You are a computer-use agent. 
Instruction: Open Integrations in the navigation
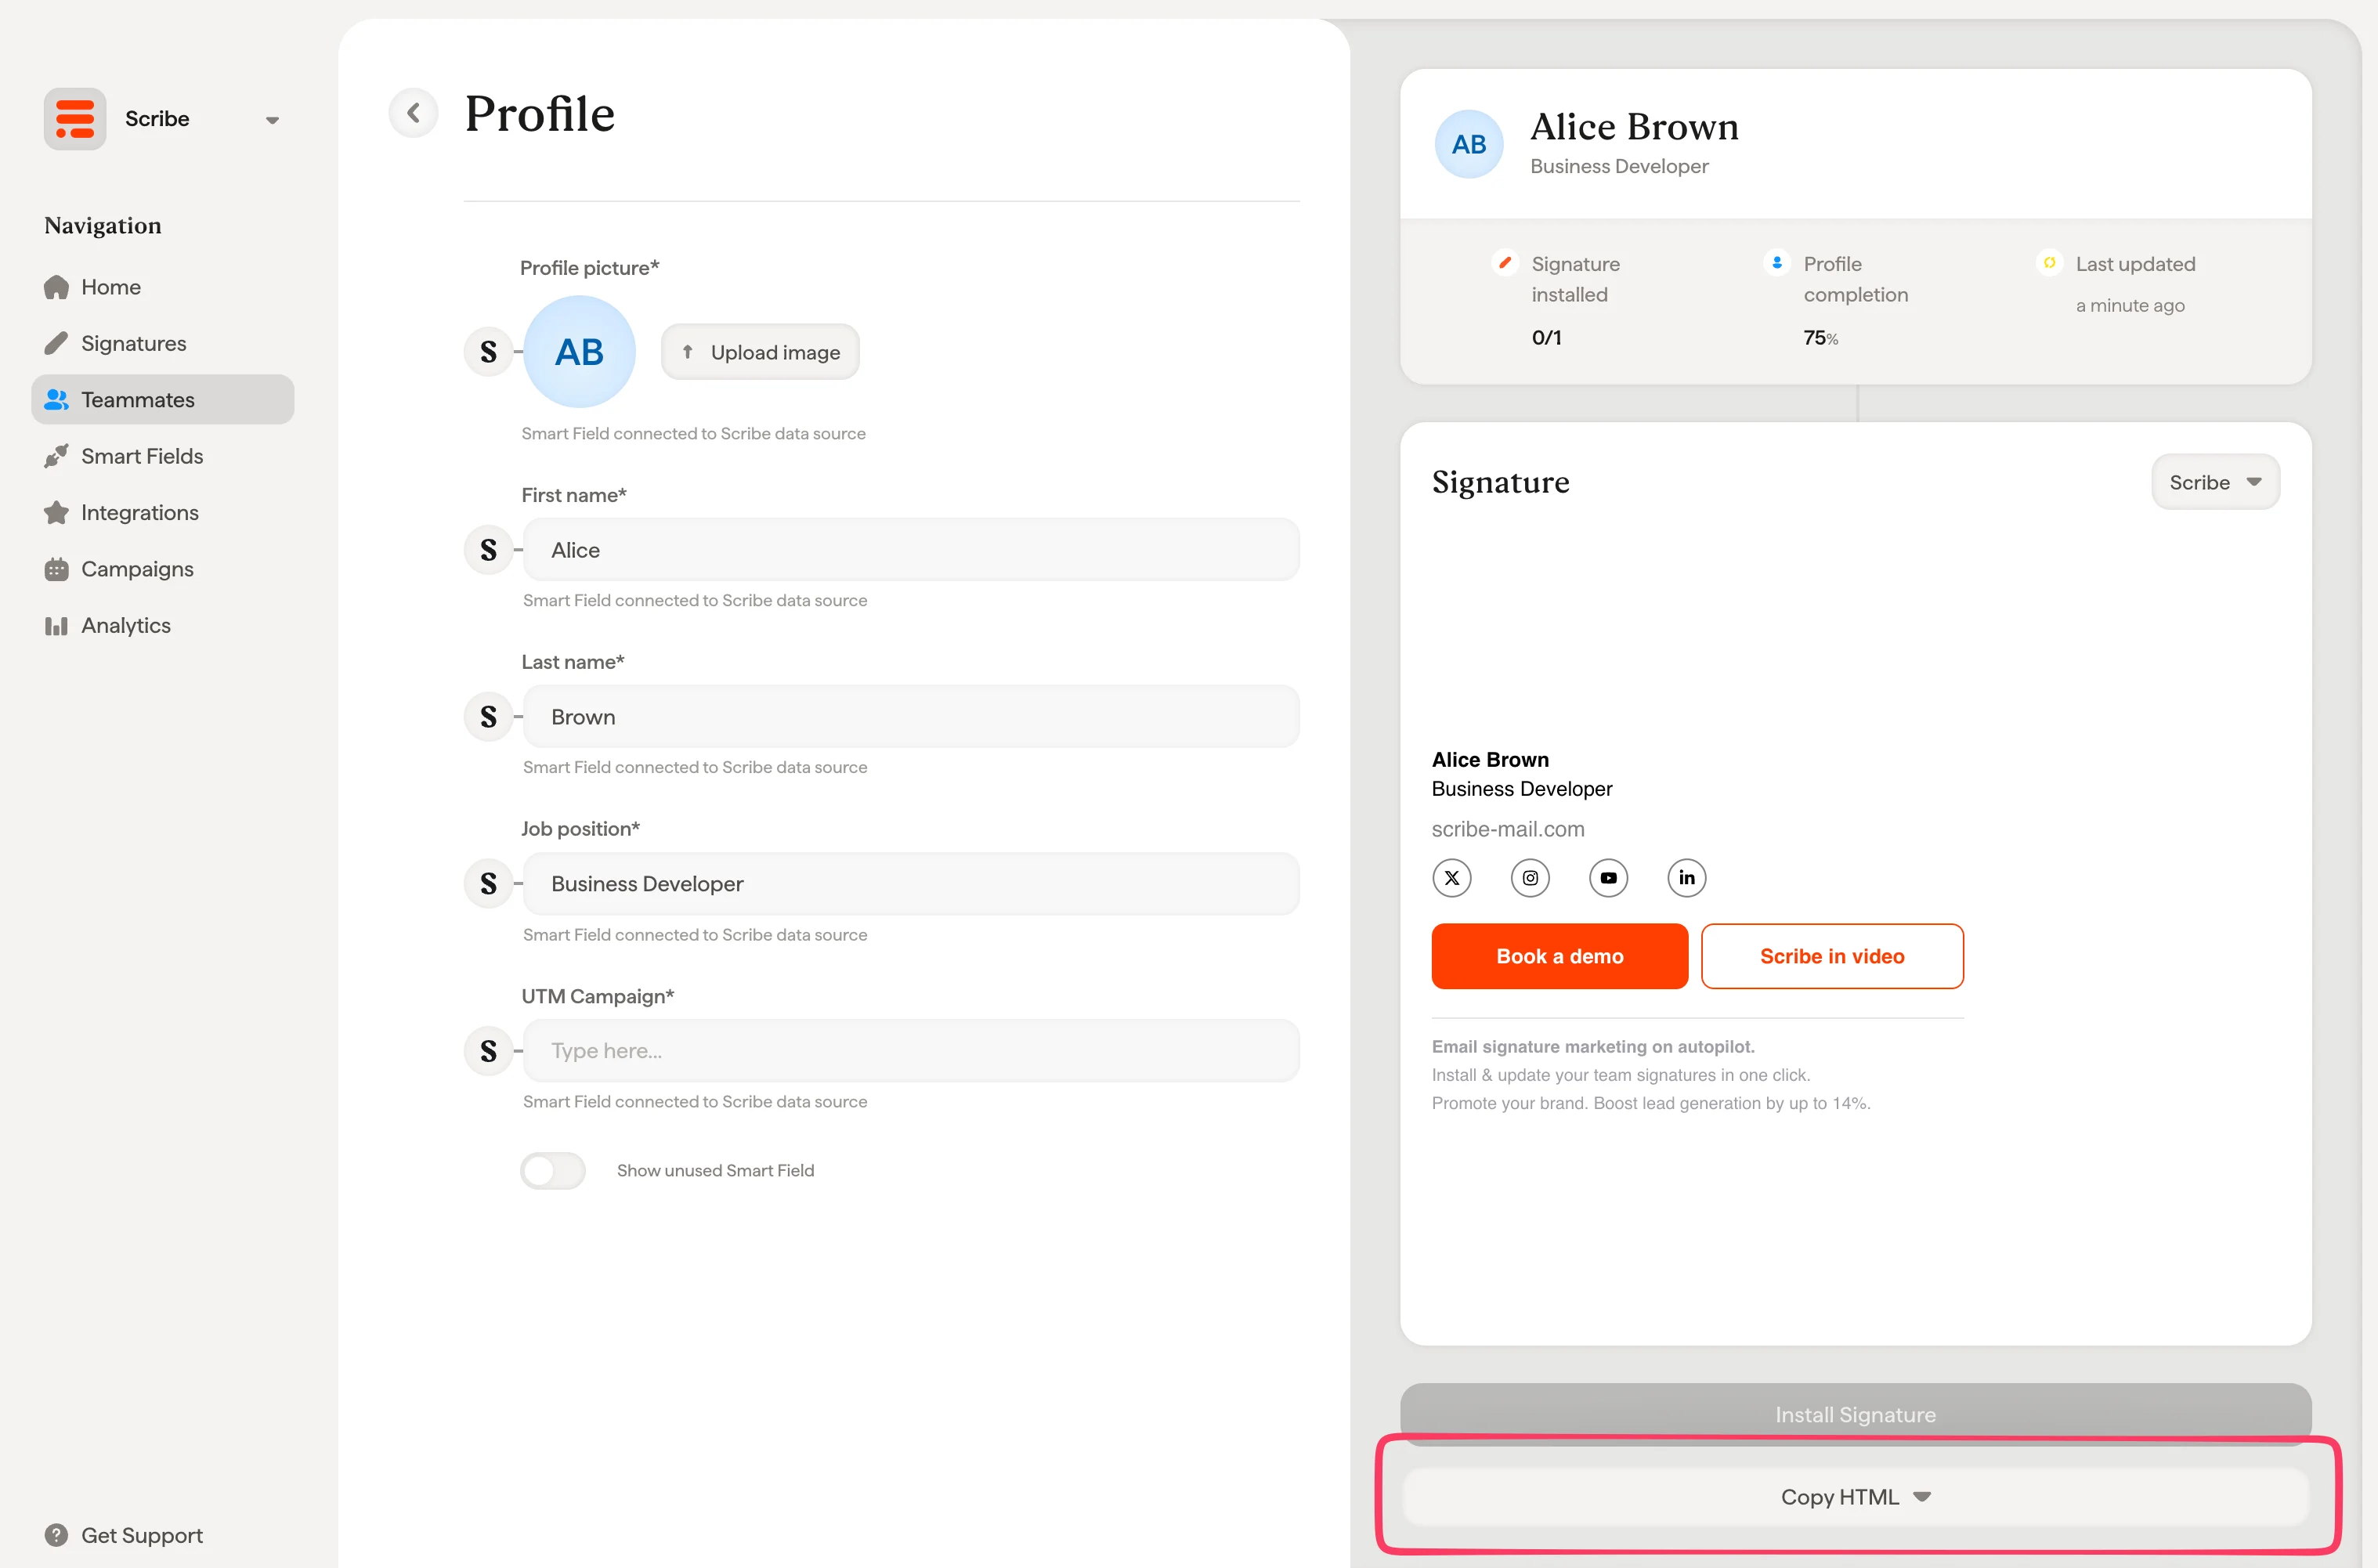[x=163, y=513]
